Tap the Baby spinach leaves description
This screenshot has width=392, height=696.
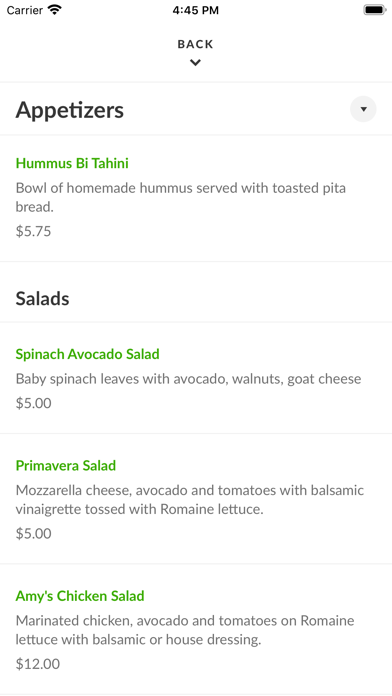pyautogui.click(x=188, y=379)
